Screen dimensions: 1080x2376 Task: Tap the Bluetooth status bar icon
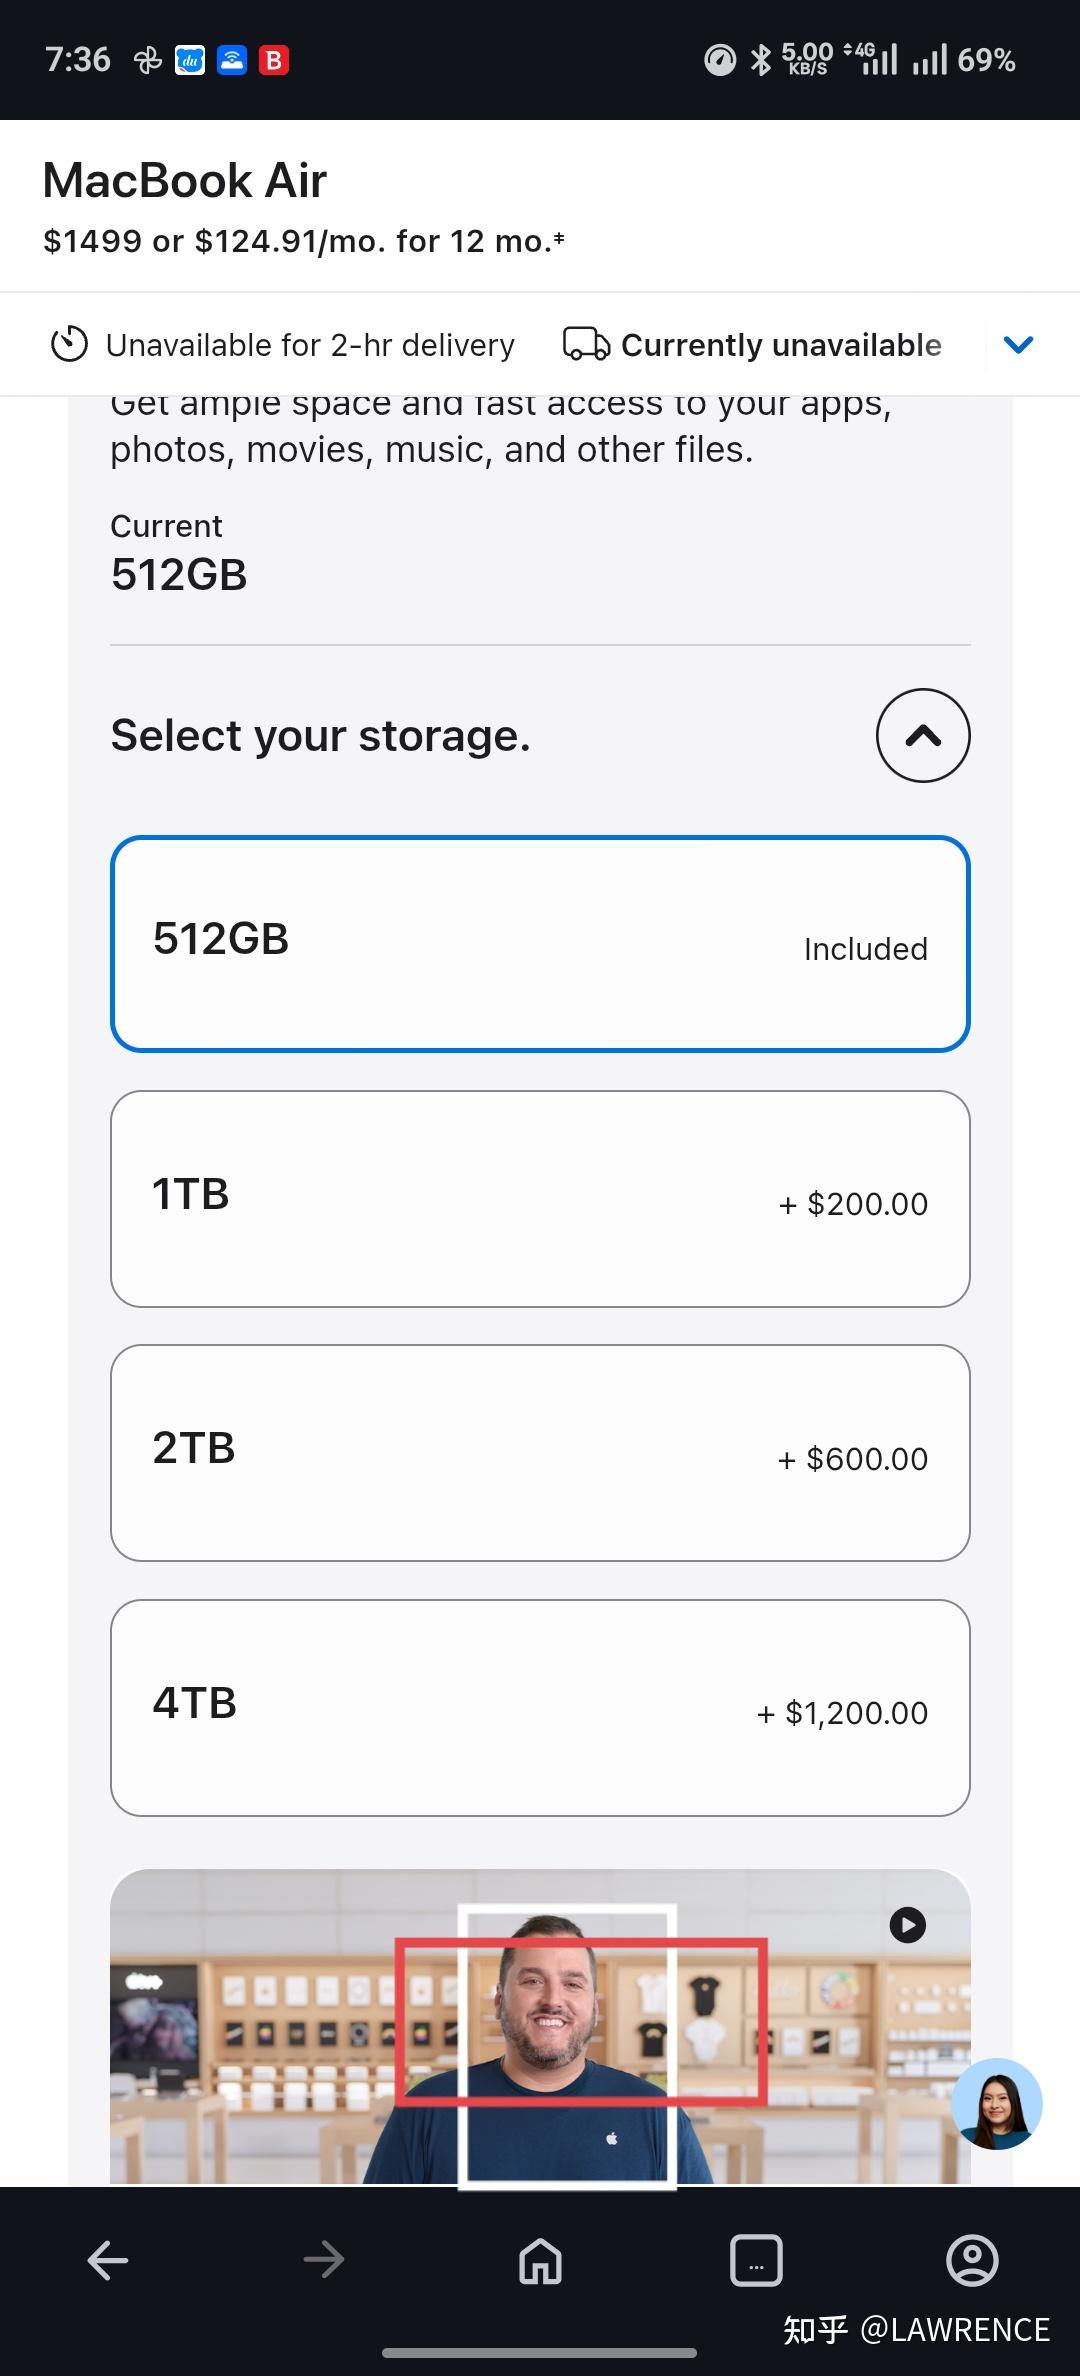[761, 60]
